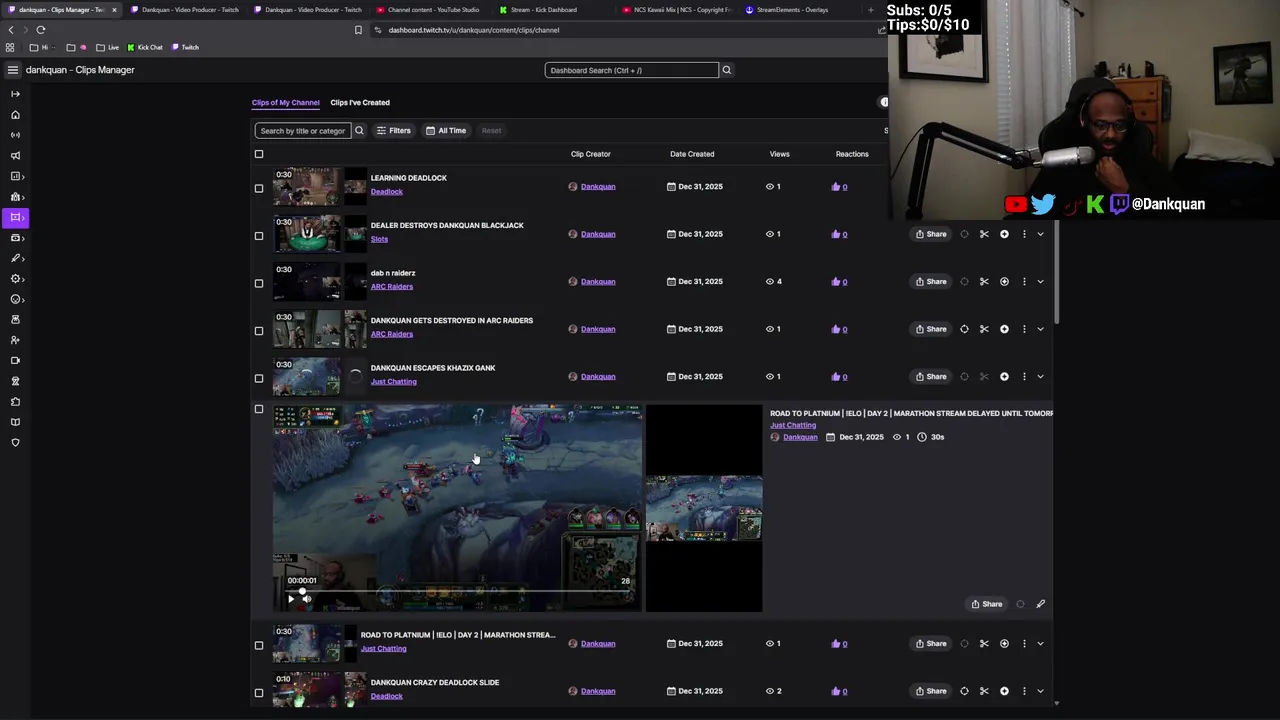
Task: Open the camera icon in the sidebar
Action: 15,360
